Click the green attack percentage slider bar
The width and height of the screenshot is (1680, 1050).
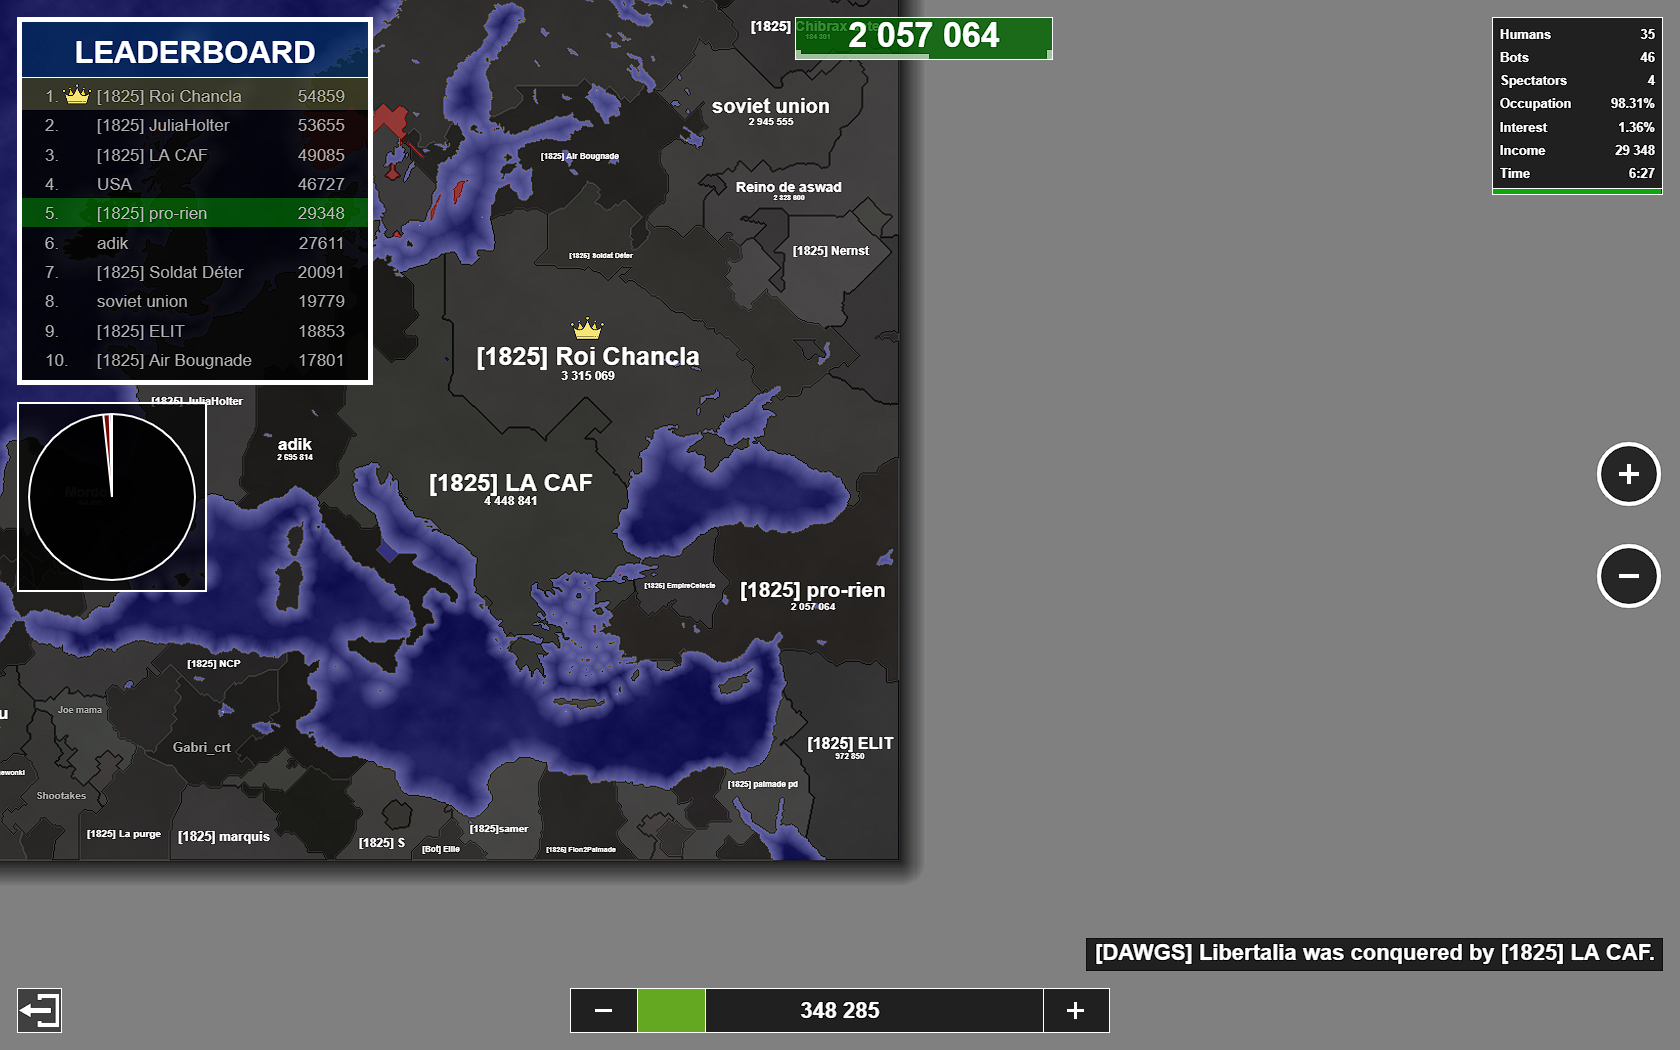[x=671, y=1010]
